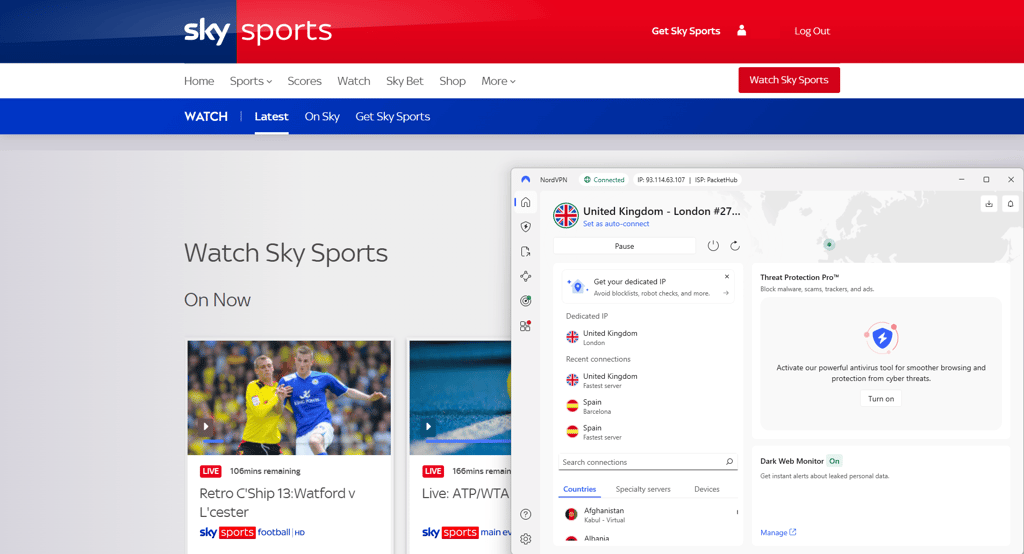This screenshot has width=1024, height=554.
Task: Open the Sky Bet nav item
Action: pos(405,81)
